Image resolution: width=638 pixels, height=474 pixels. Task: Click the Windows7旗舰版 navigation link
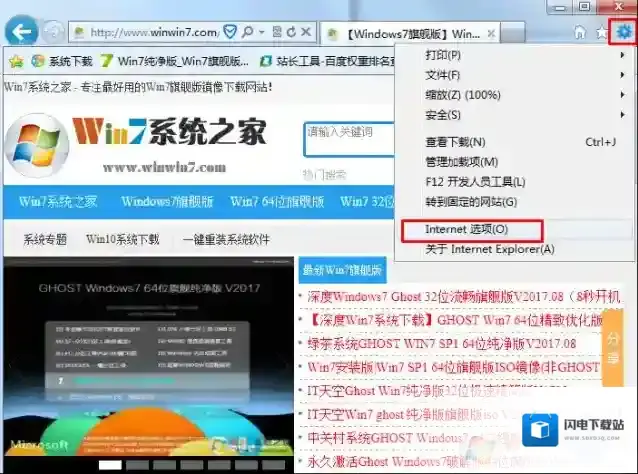[x=167, y=201]
